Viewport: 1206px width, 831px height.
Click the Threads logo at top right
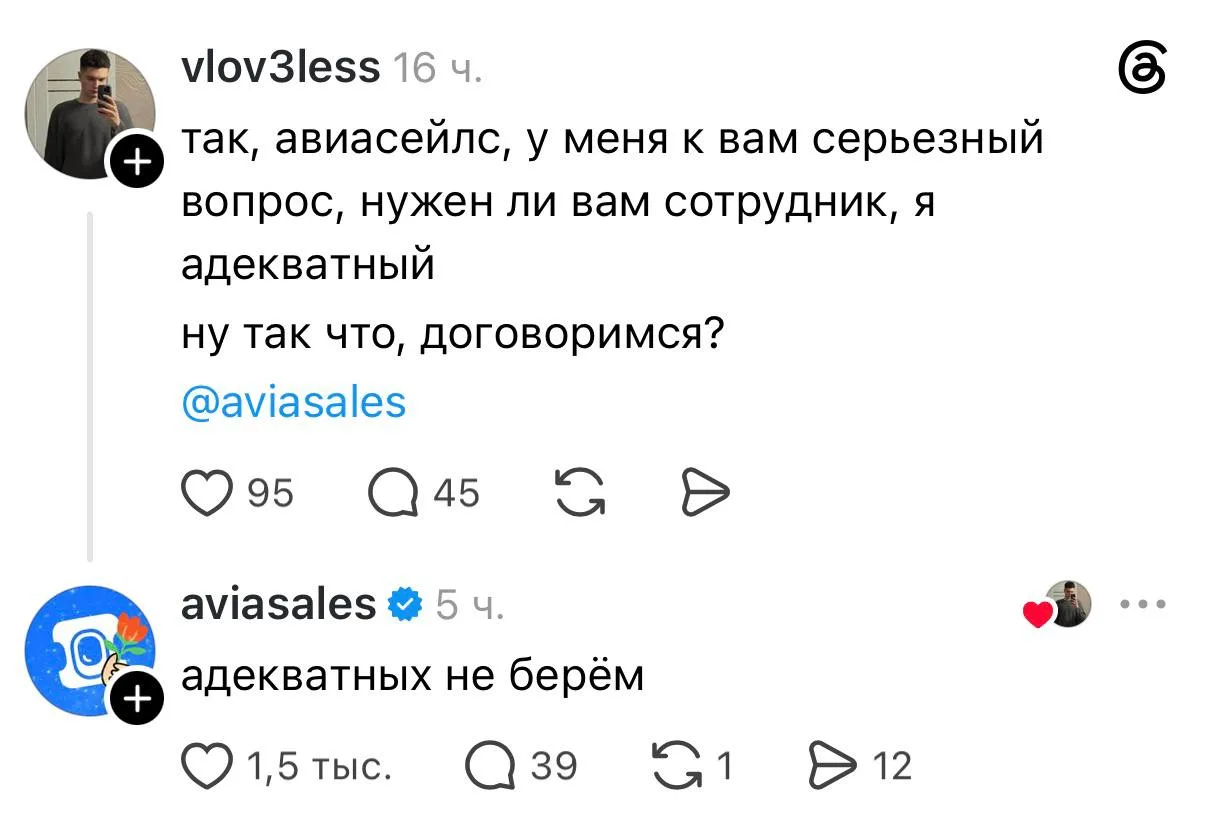(1139, 72)
